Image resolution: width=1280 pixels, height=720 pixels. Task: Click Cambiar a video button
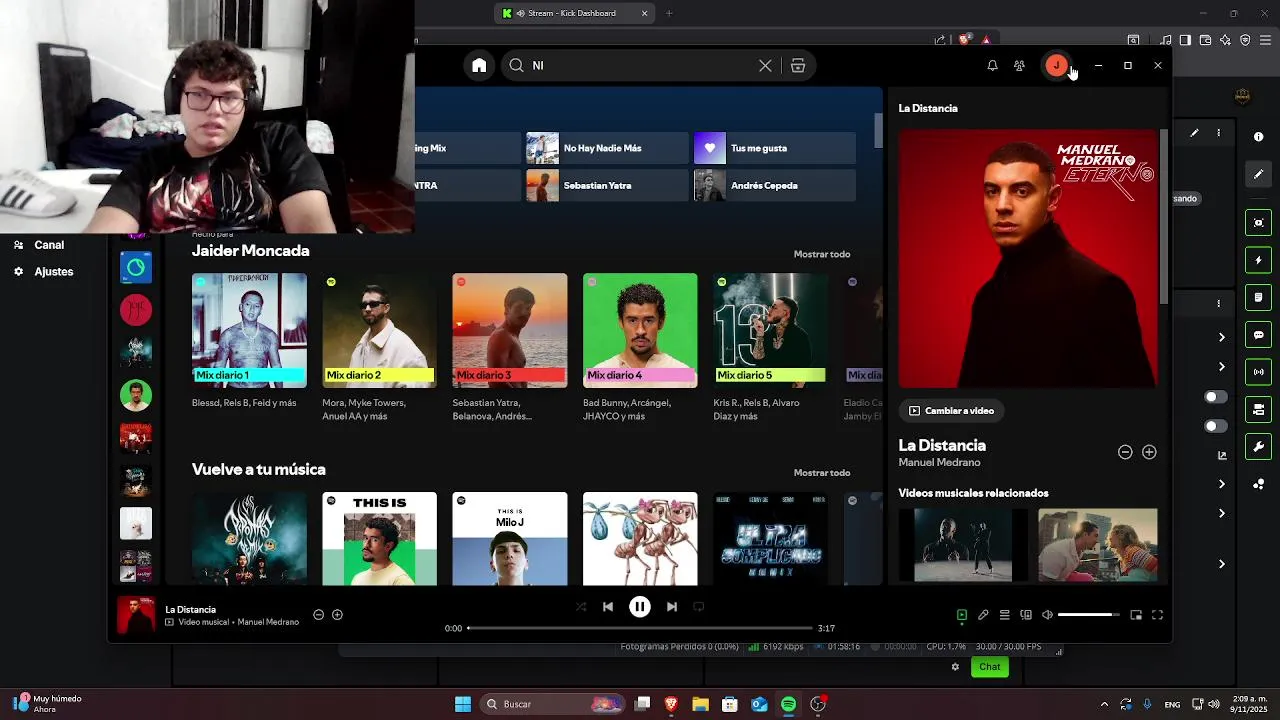tap(951, 411)
